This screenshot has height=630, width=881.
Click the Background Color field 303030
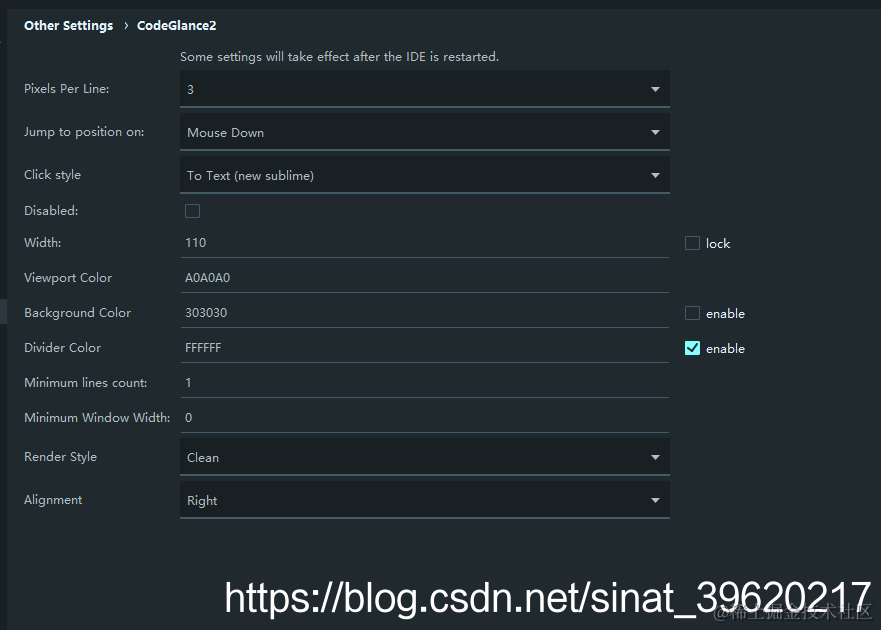click(x=425, y=313)
